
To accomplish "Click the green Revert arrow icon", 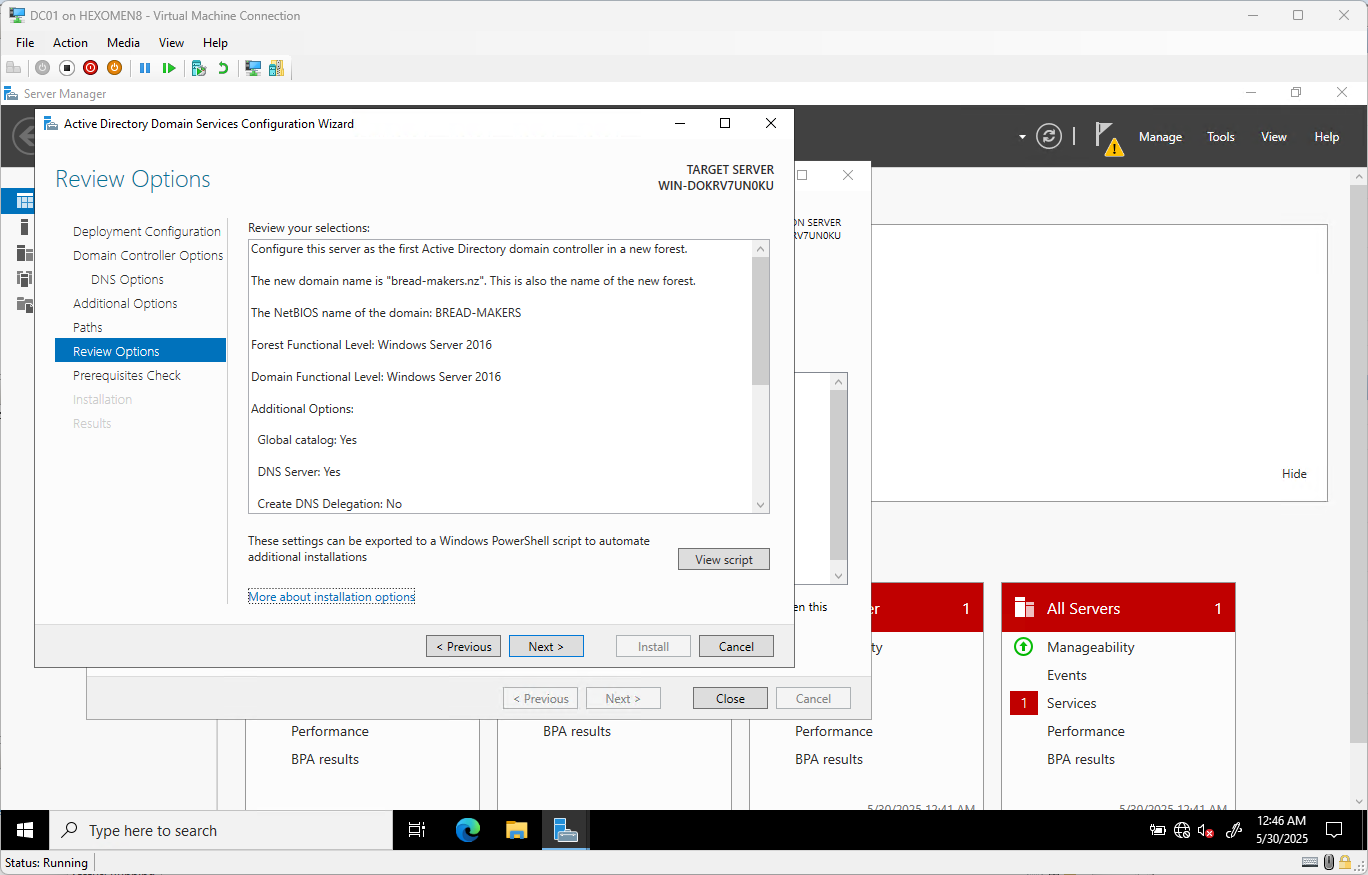I will tap(223, 68).
